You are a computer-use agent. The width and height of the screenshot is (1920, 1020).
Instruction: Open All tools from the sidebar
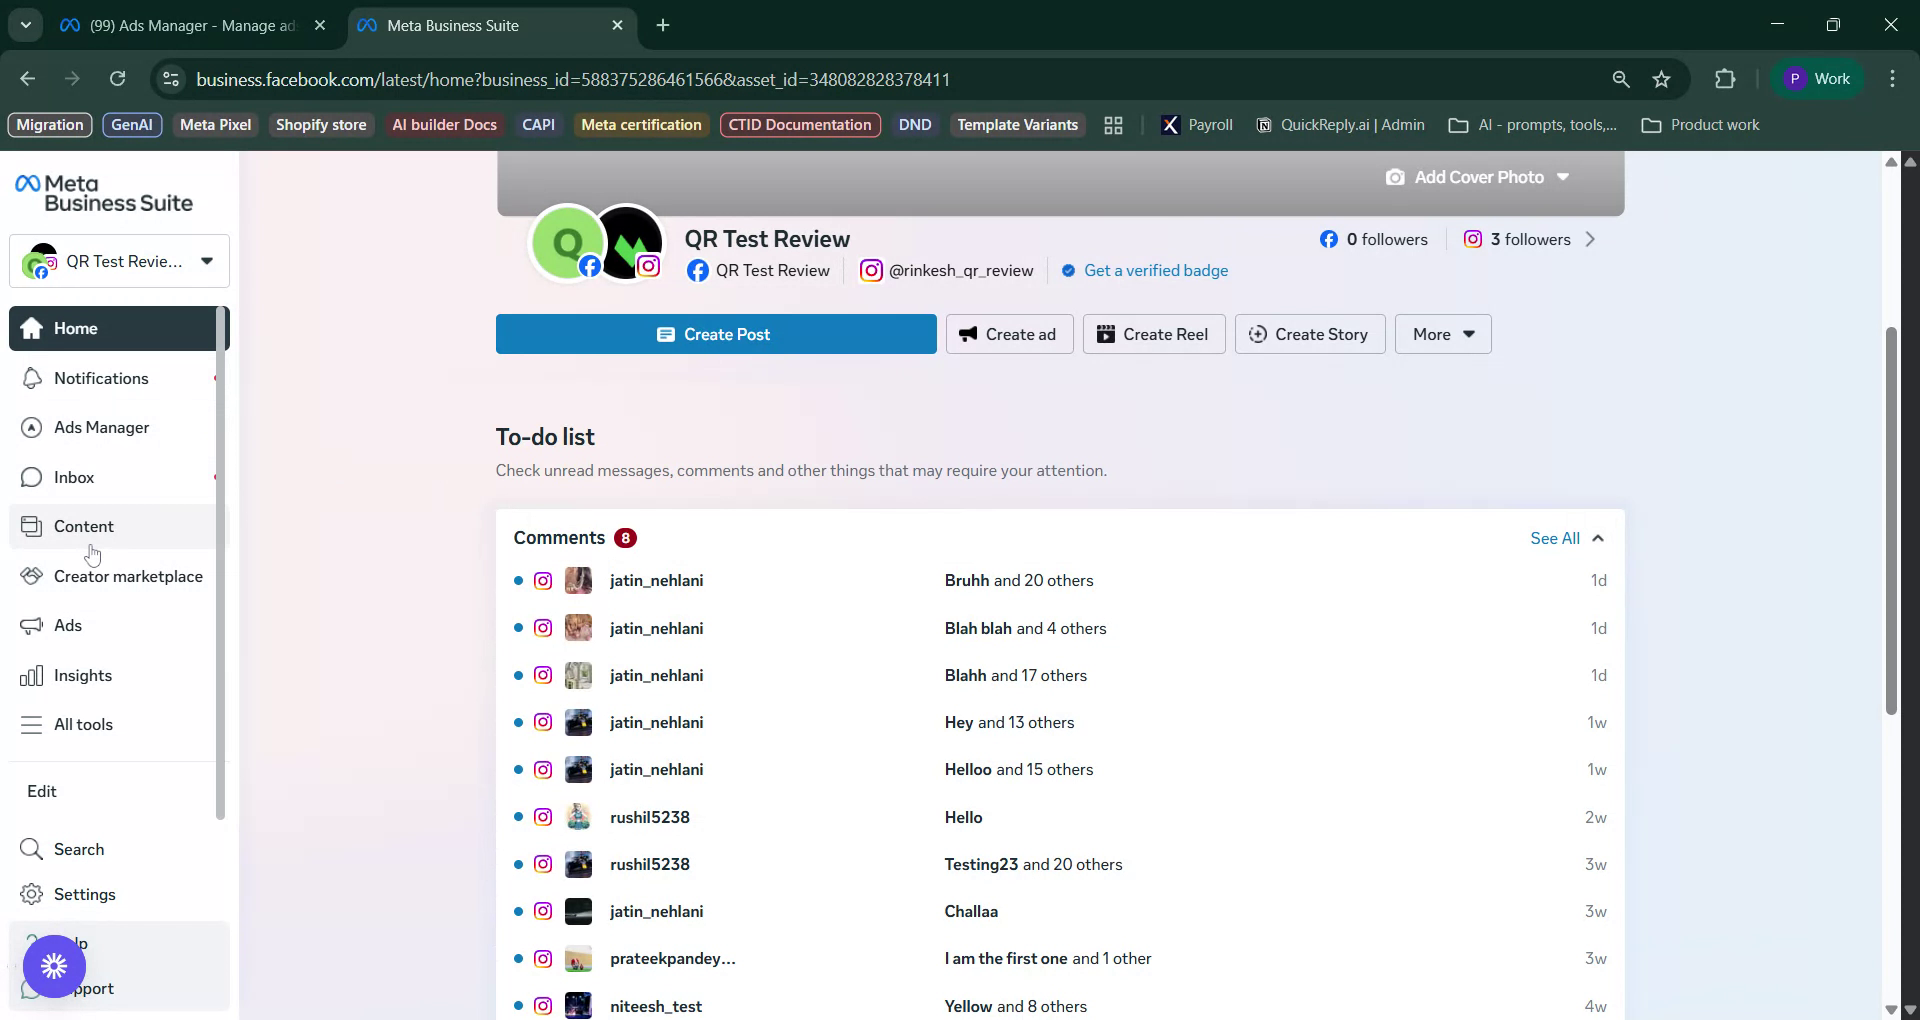click(x=82, y=724)
